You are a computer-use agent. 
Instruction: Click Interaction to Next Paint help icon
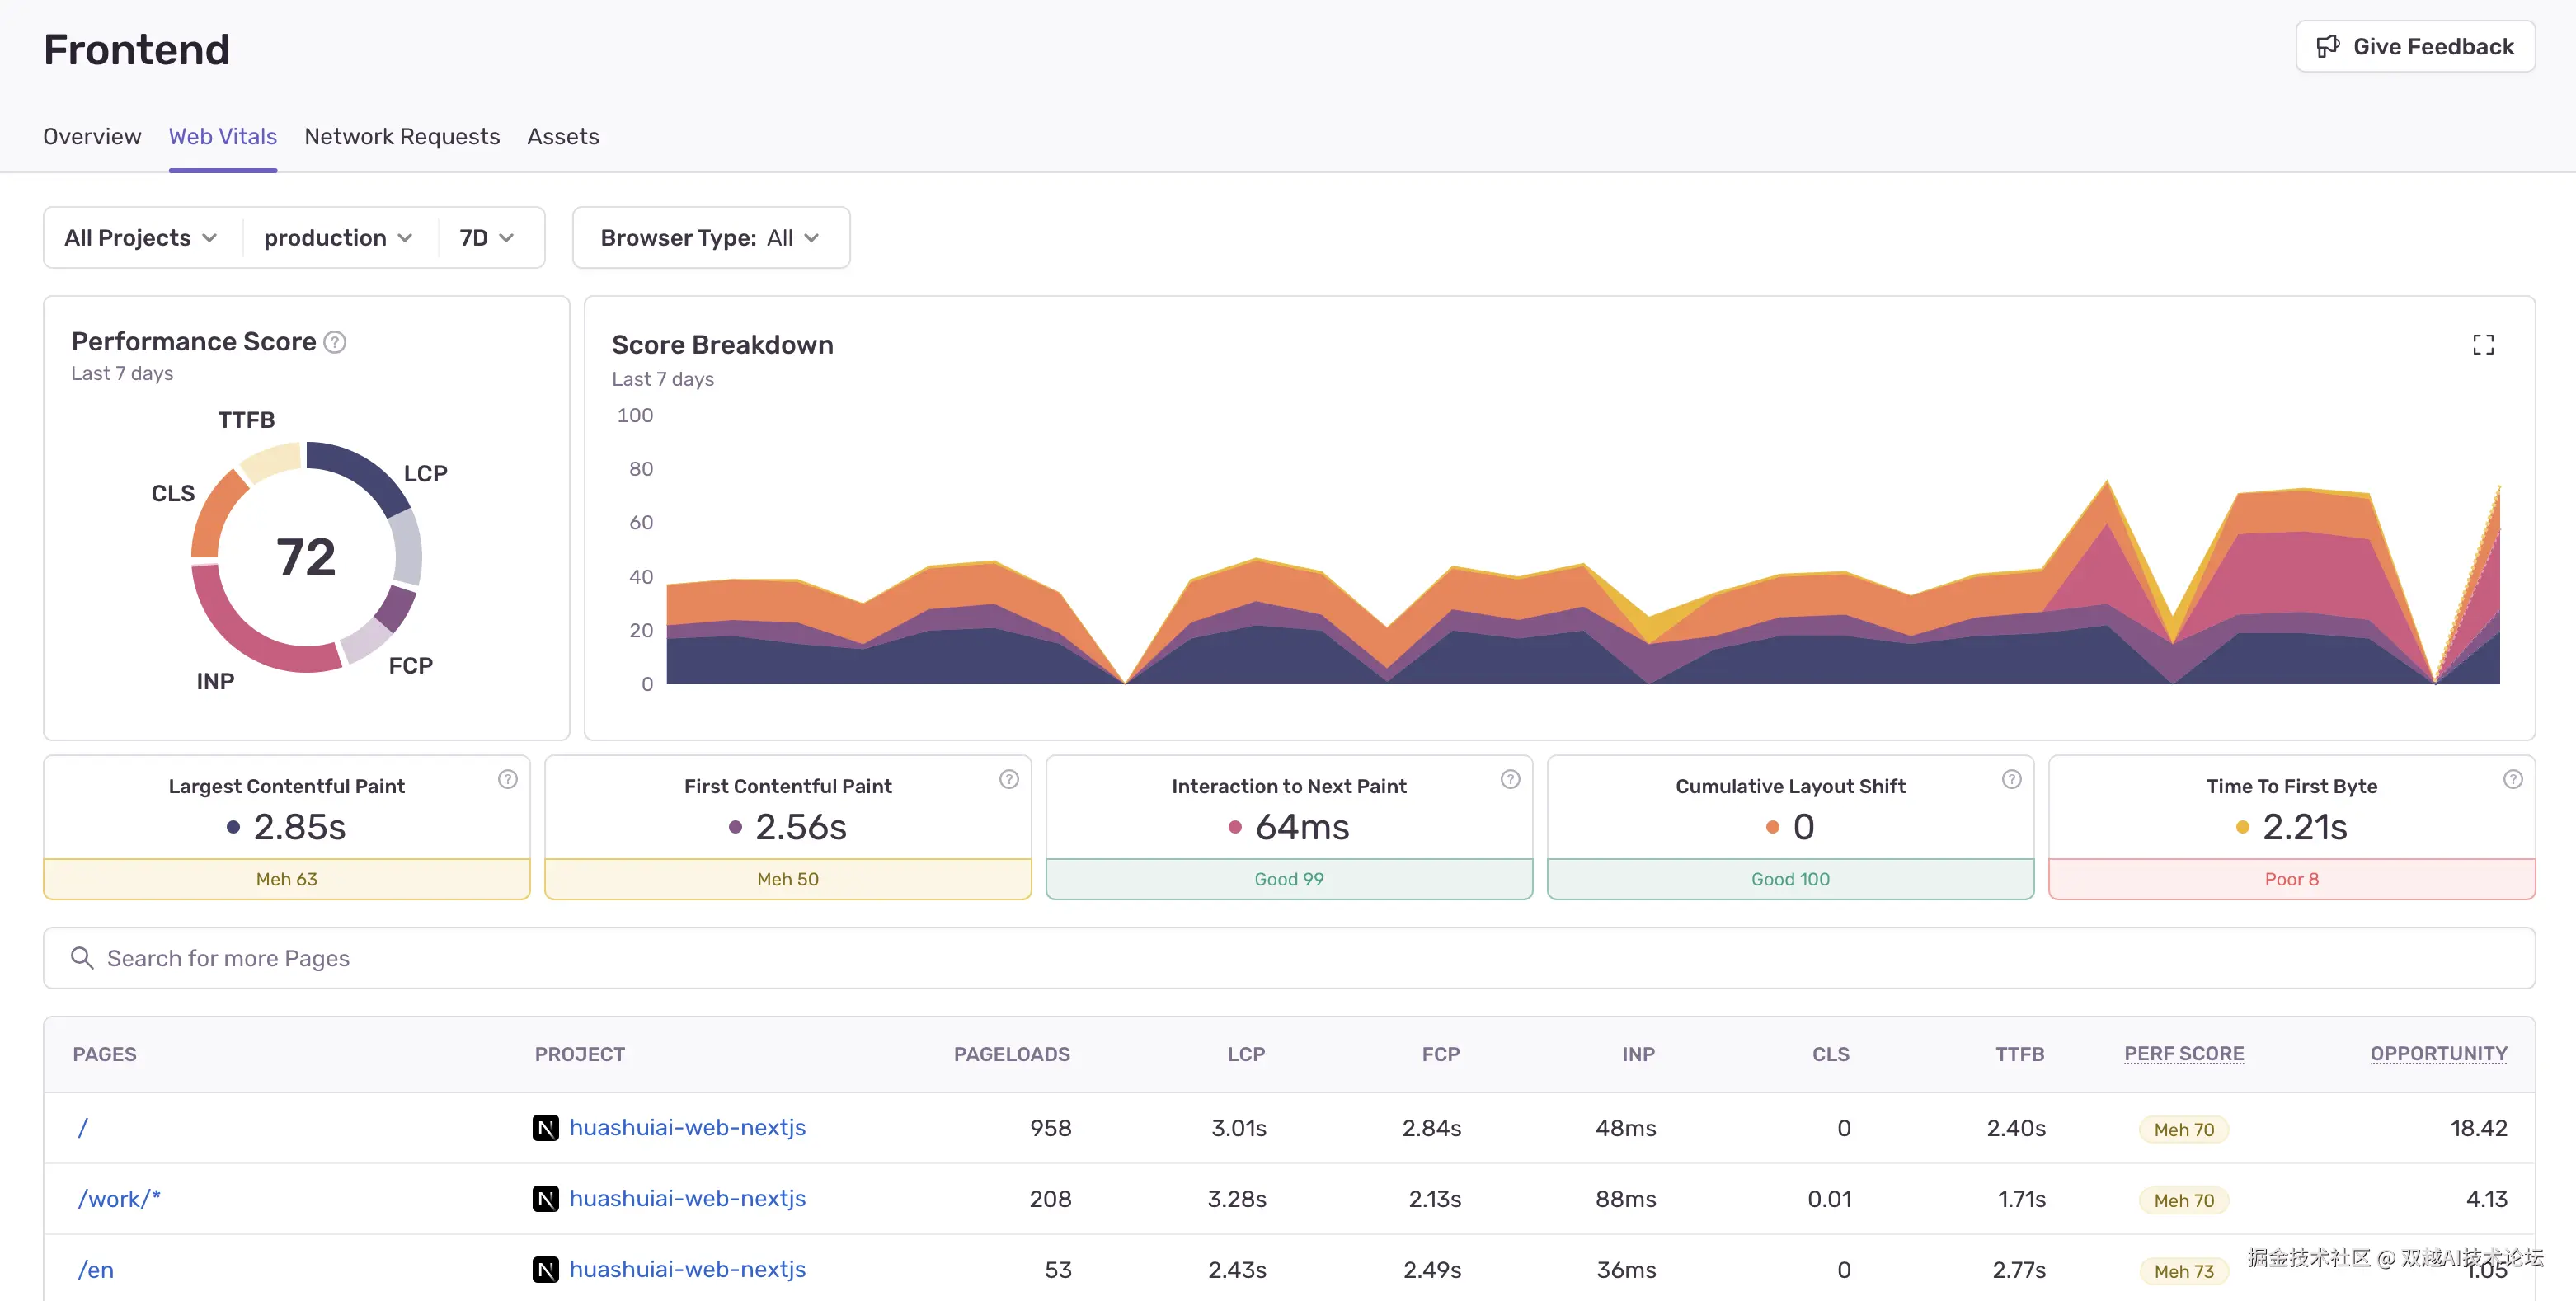1510,779
